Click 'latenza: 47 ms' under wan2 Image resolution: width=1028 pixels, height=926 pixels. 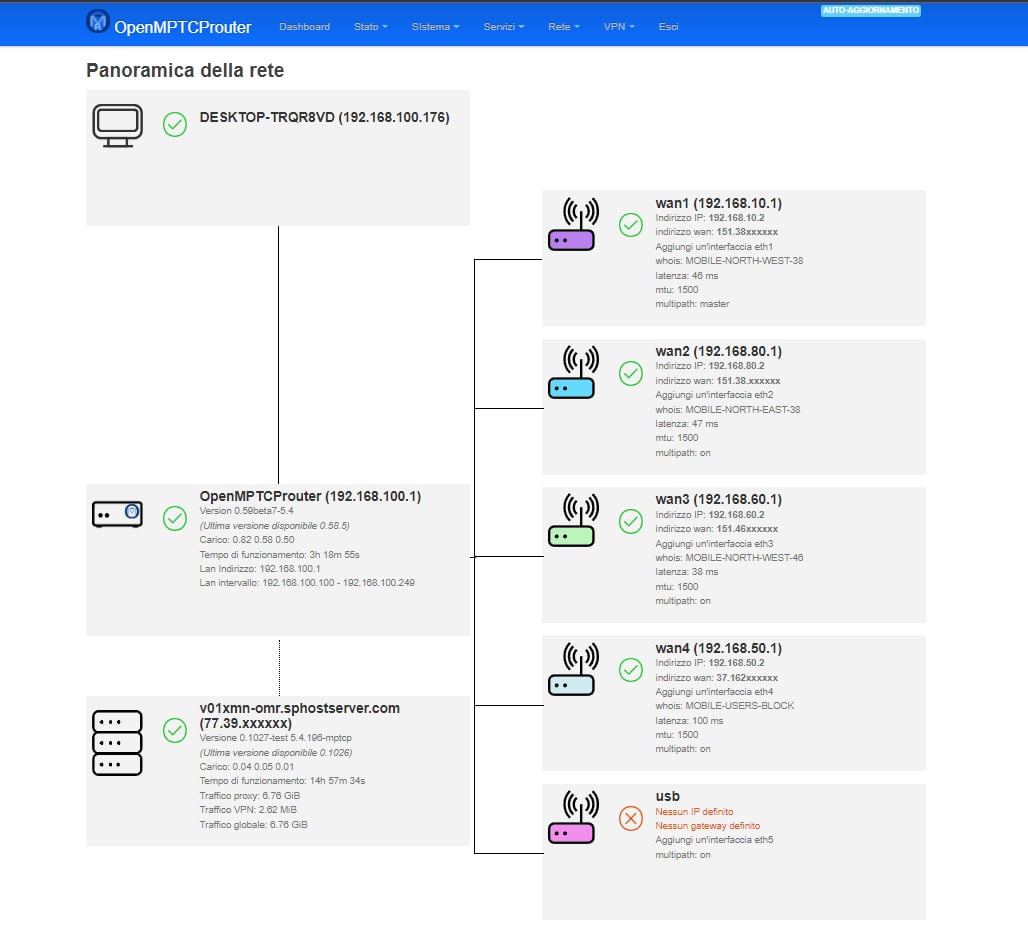(x=686, y=424)
